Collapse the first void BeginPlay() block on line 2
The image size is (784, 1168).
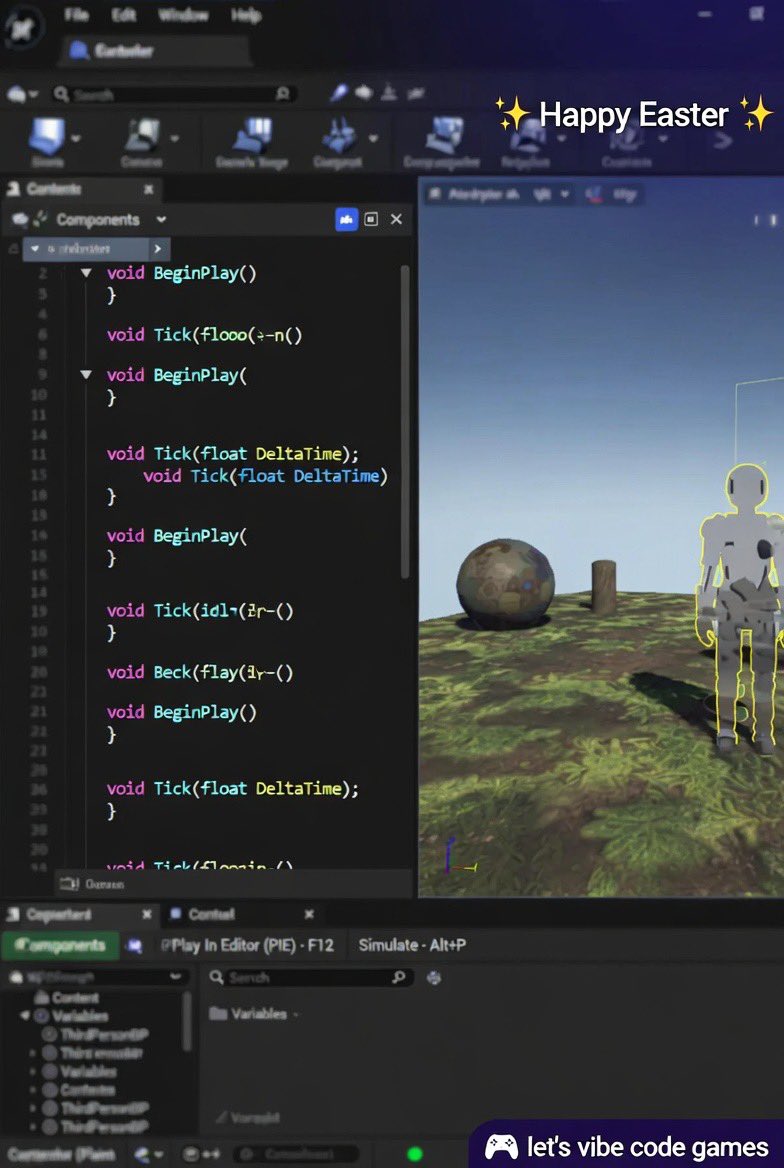coord(86,273)
